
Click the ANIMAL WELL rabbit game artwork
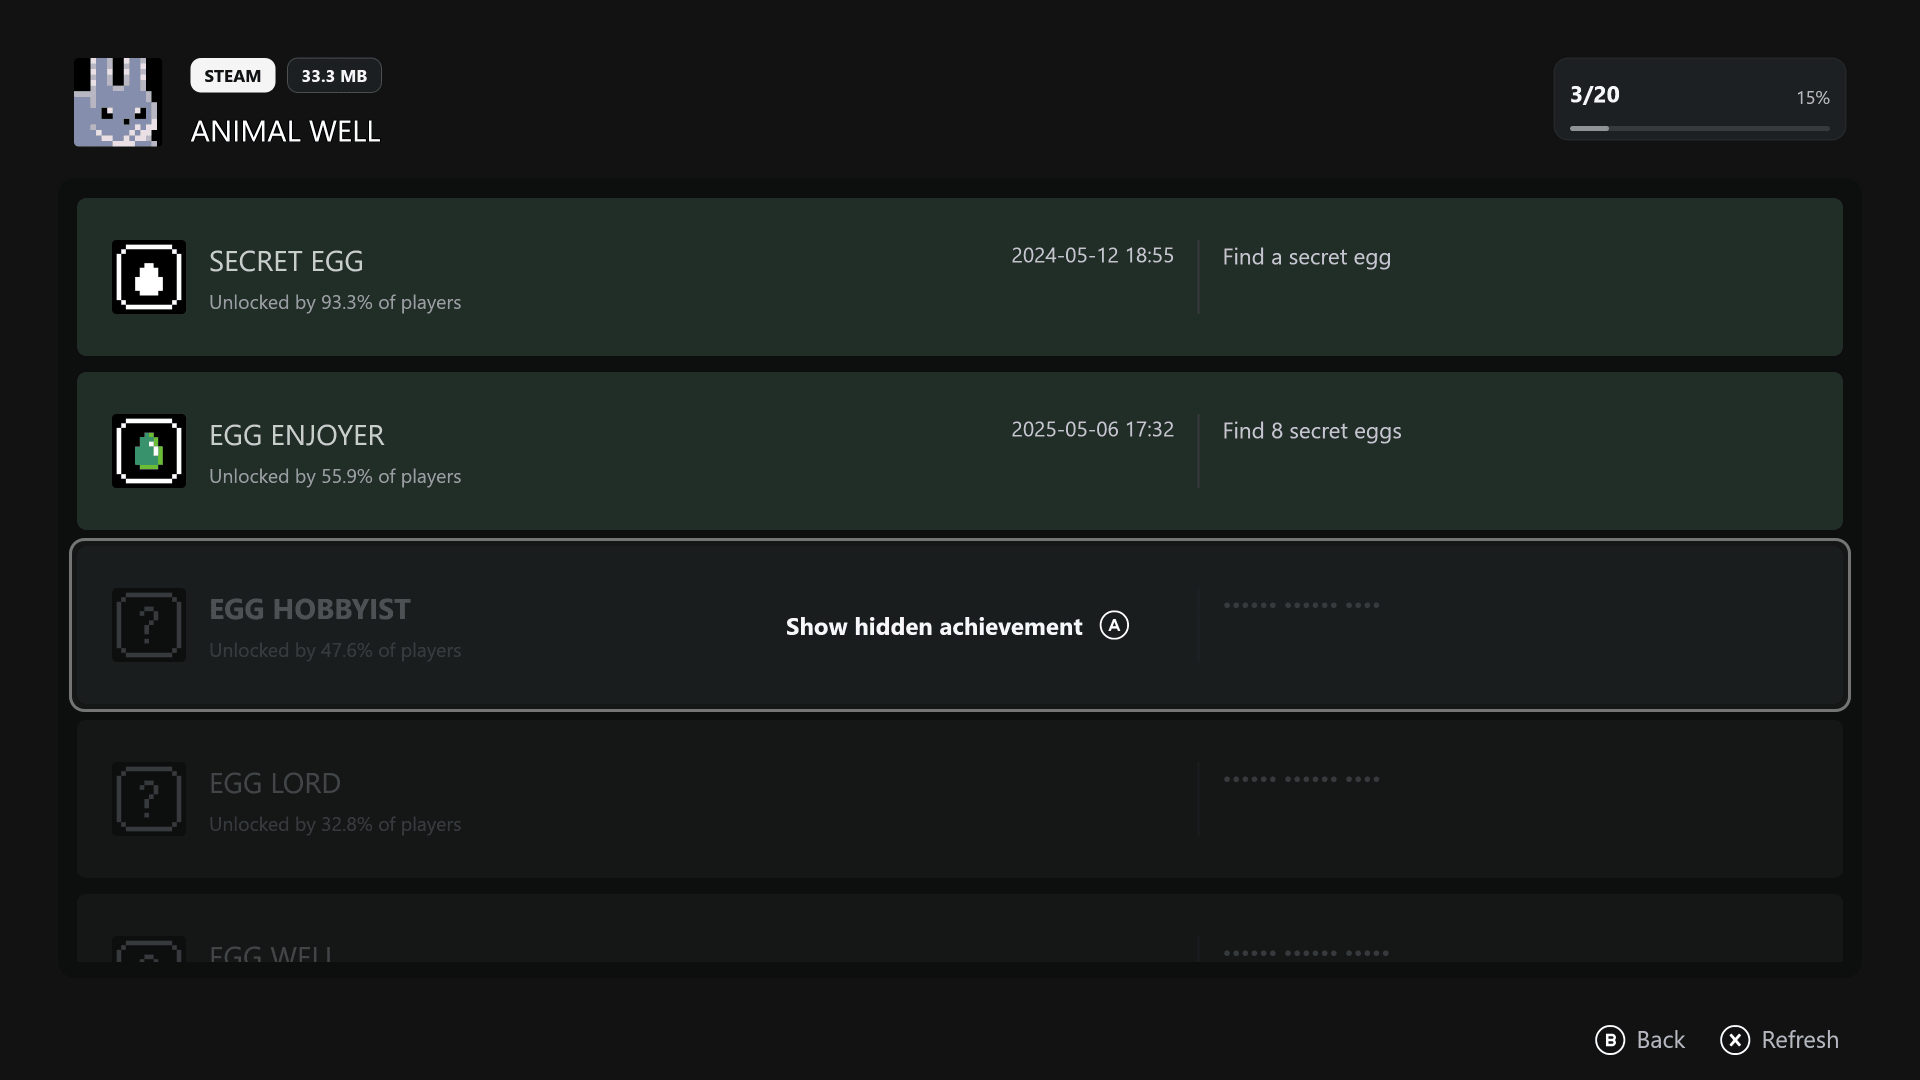[116, 101]
